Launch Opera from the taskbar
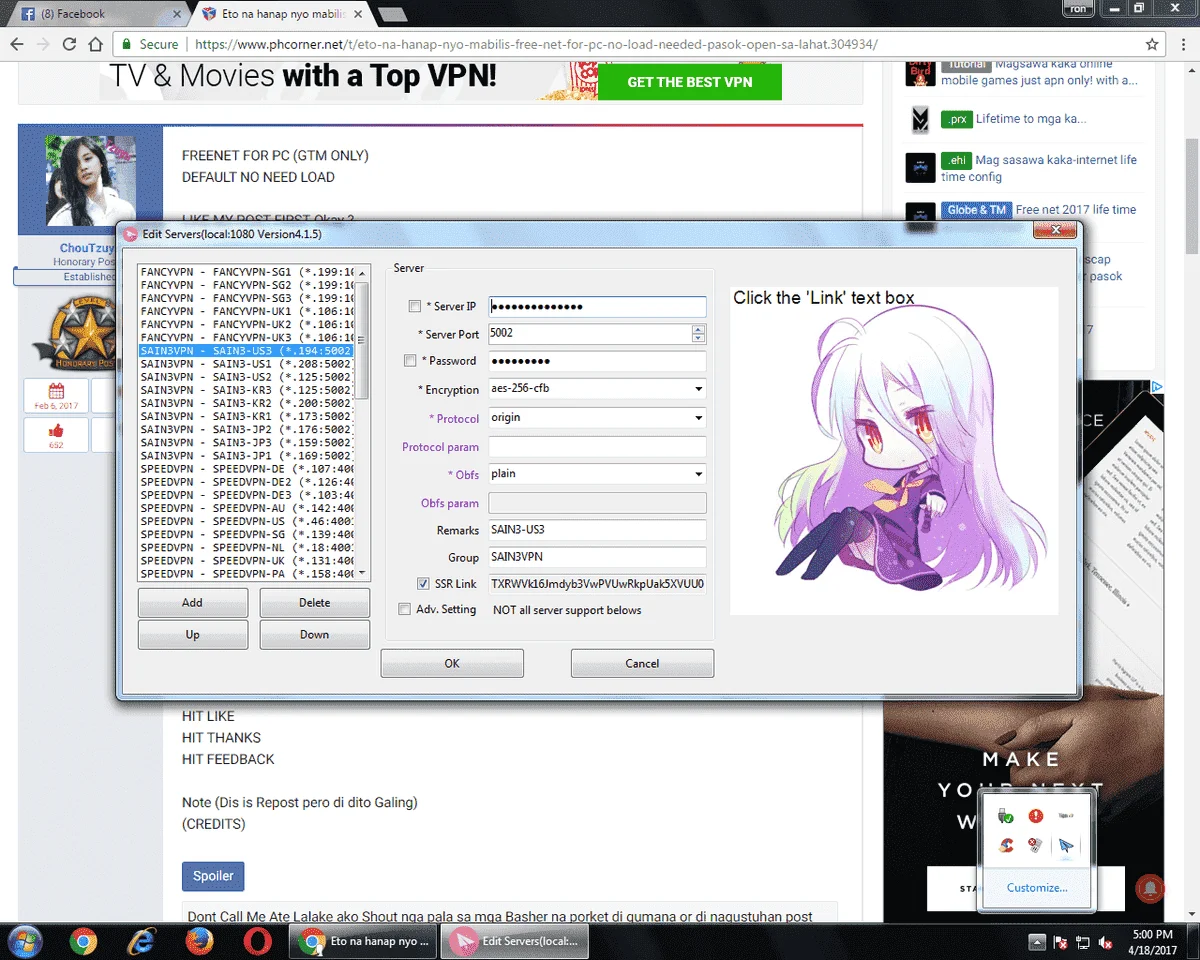The width and height of the screenshot is (1200, 960). 258,941
